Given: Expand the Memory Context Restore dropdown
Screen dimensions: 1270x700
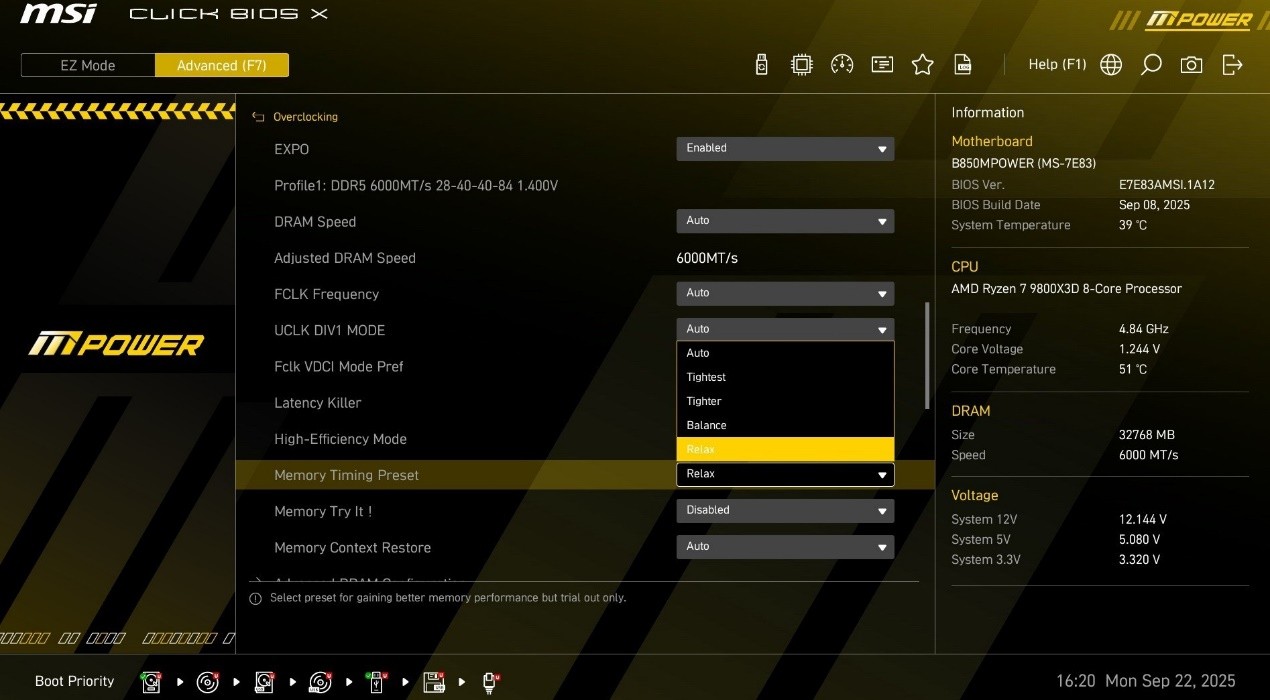Looking at the screenshot, I should pos(785,547).
